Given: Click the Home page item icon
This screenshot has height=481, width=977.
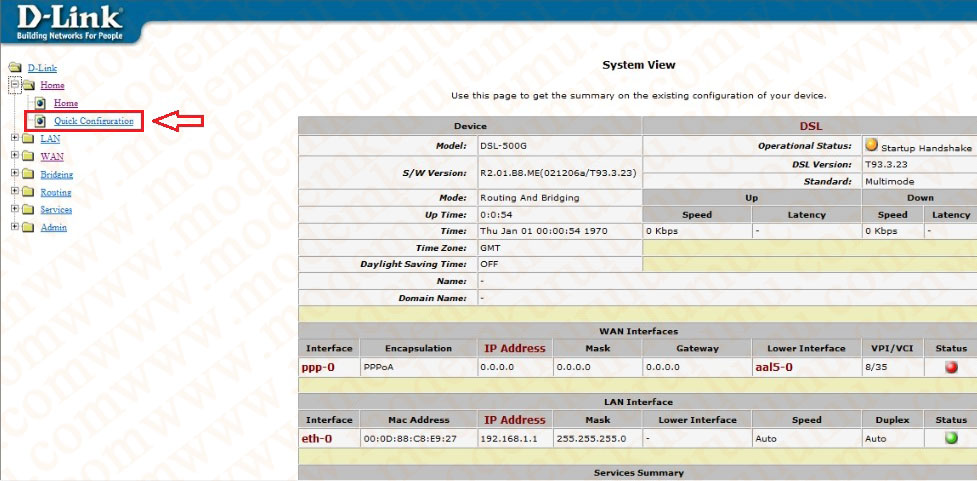Looking at the screenshot, I should (41, 103).
